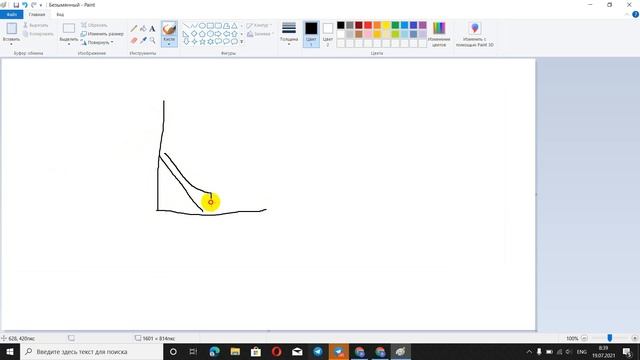Switch to the View (Вид) ribbon tab

point(60,14)
